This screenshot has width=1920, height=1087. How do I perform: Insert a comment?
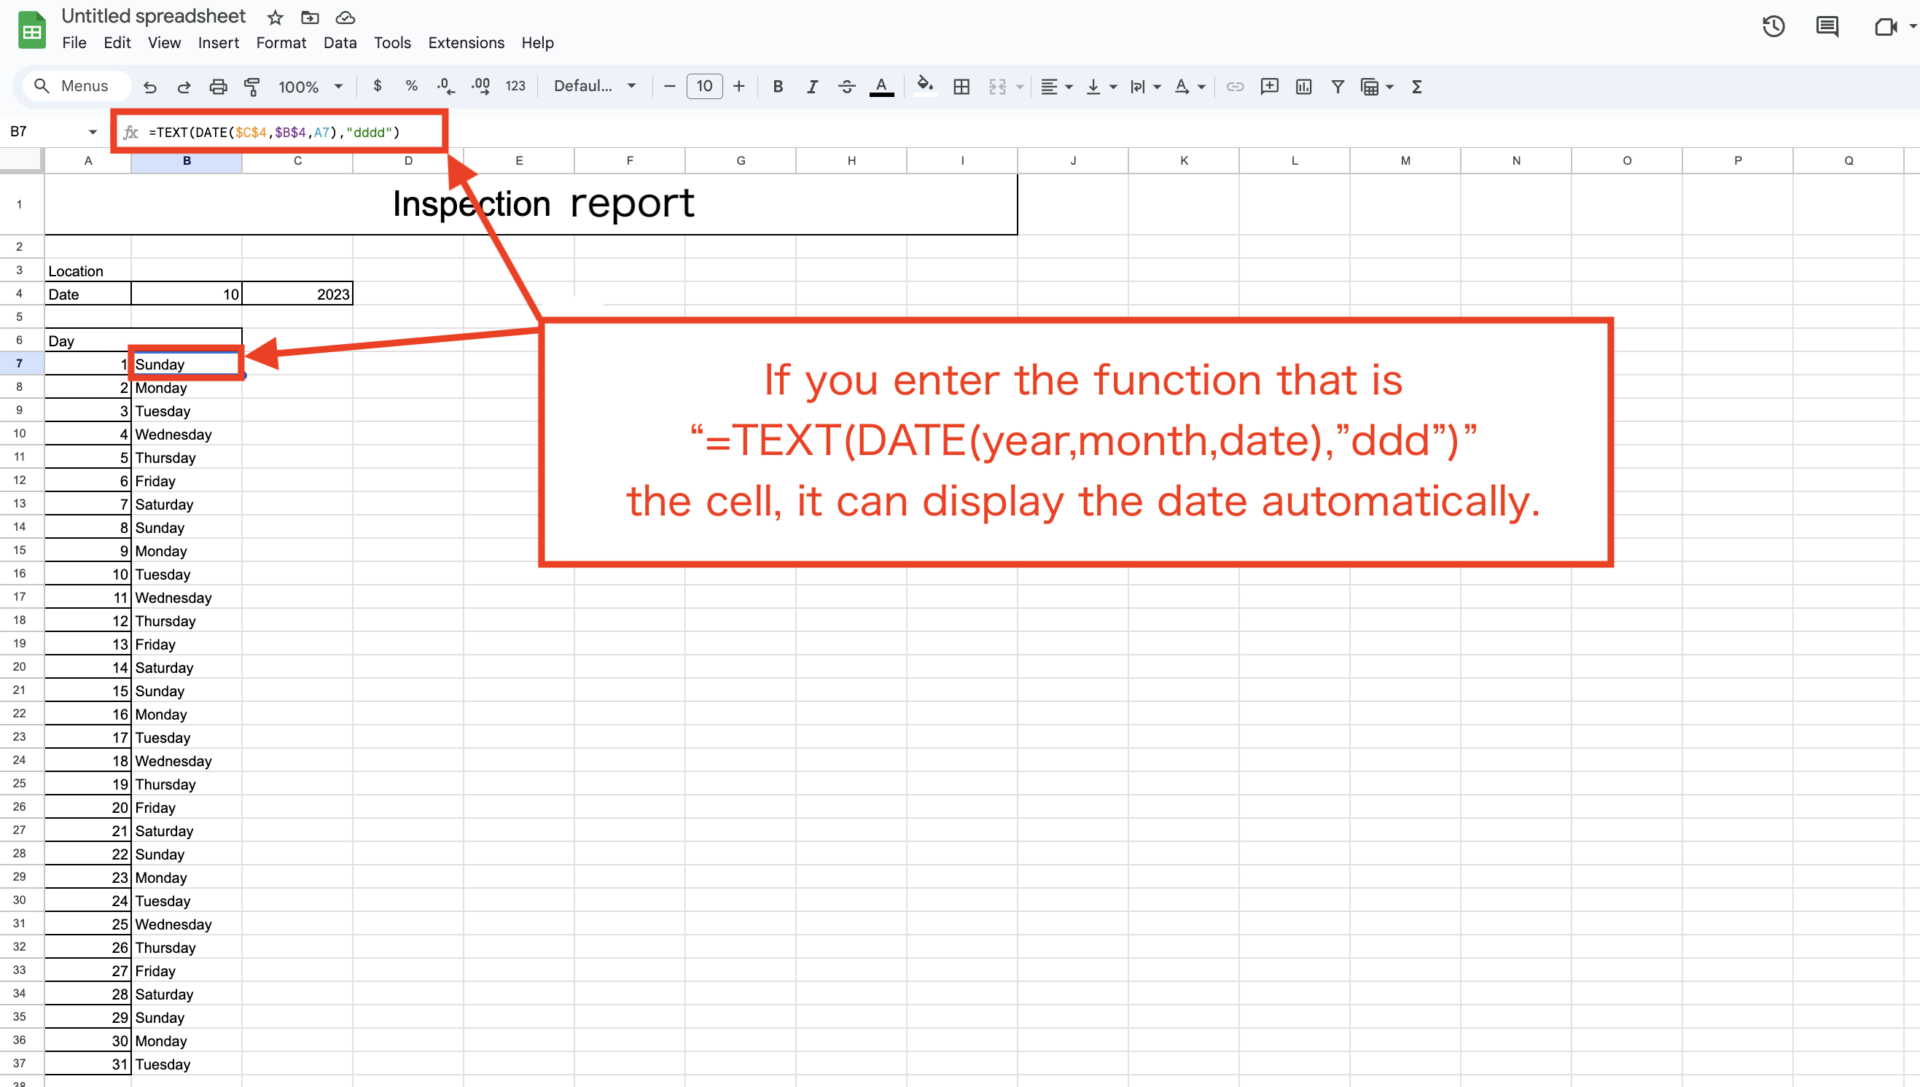point(1269,86)
